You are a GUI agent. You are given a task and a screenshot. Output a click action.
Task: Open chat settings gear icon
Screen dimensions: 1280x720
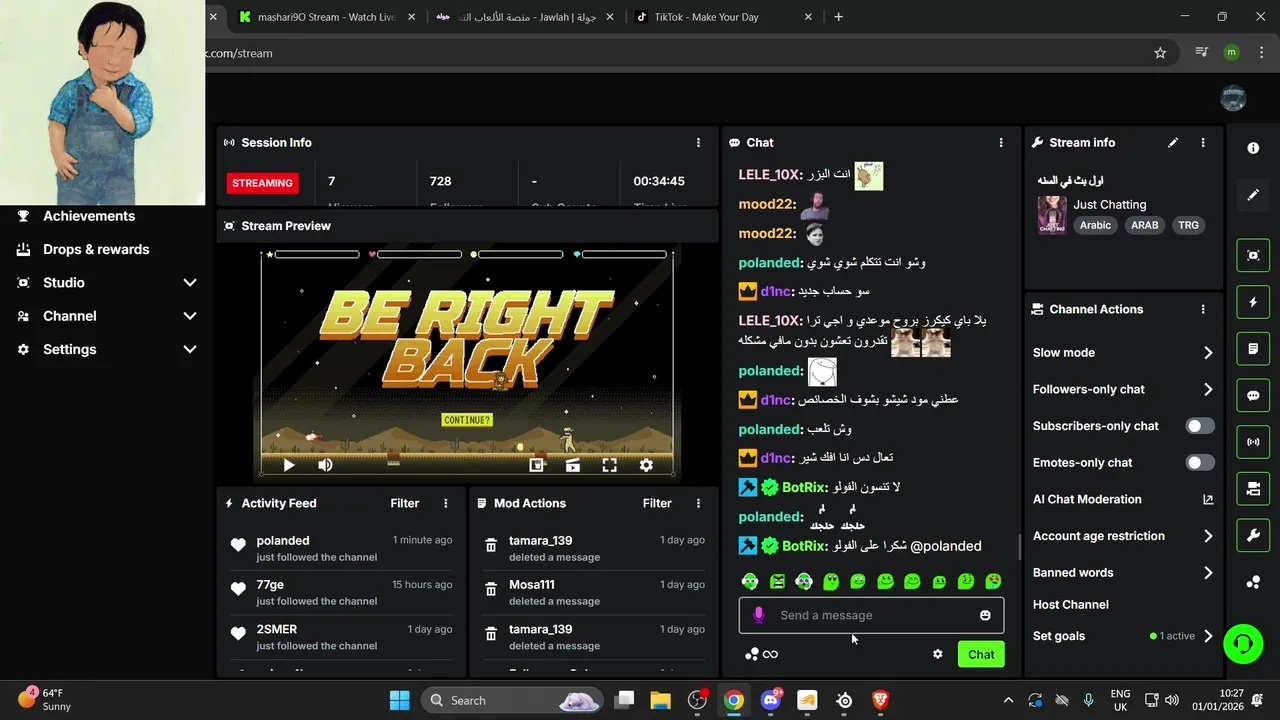click(937, 654)
